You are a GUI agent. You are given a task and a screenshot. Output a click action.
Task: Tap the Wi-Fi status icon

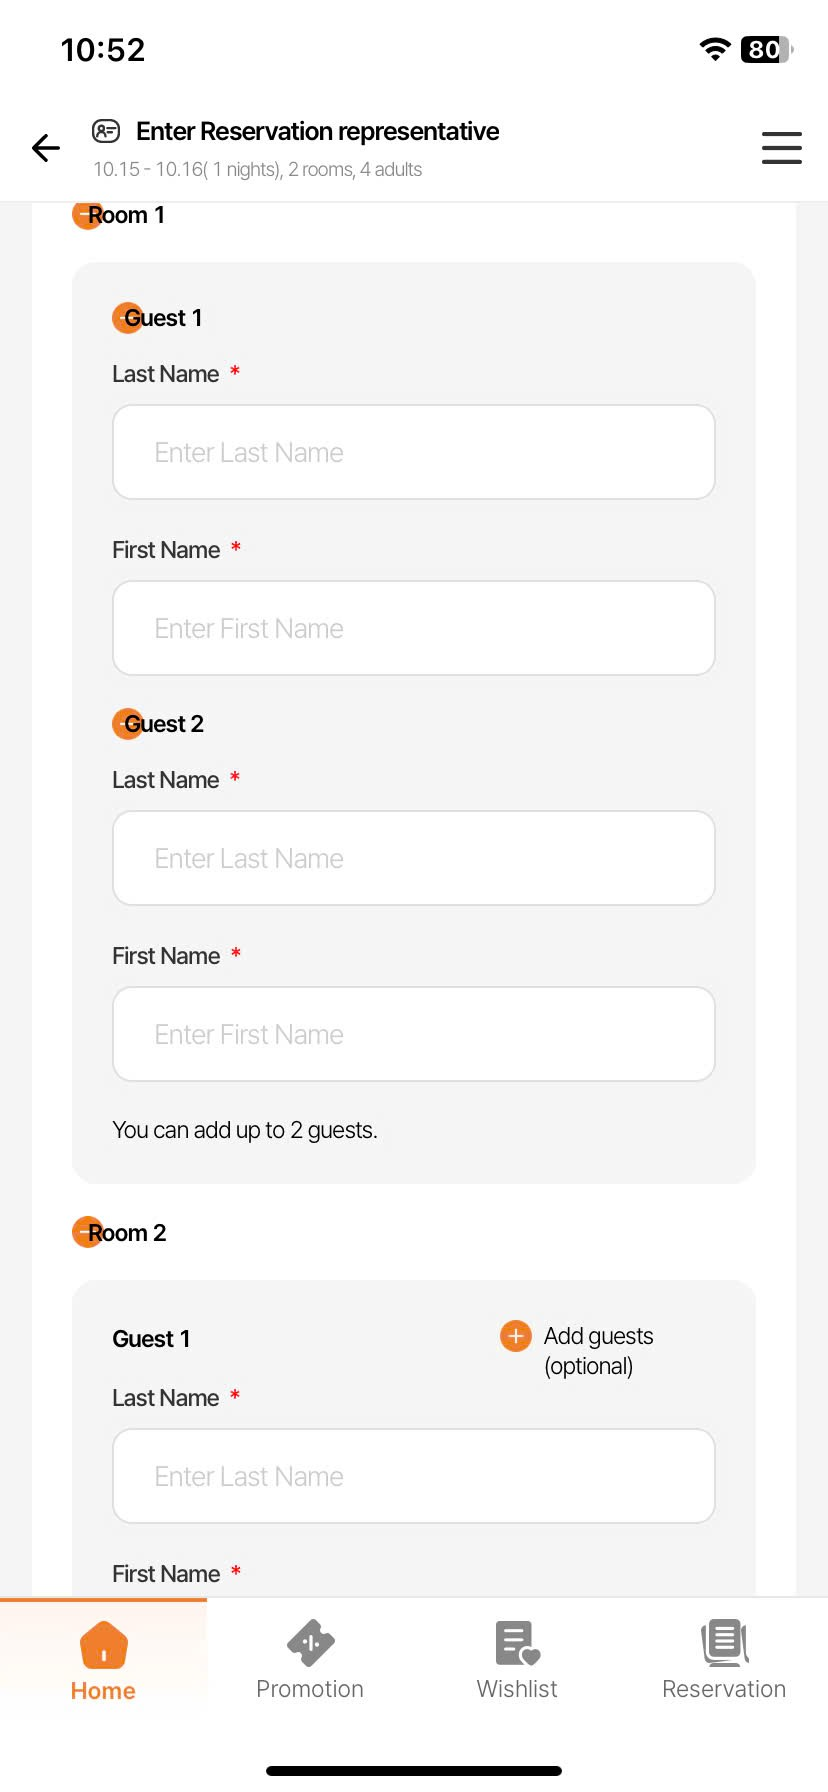point(714,49)
